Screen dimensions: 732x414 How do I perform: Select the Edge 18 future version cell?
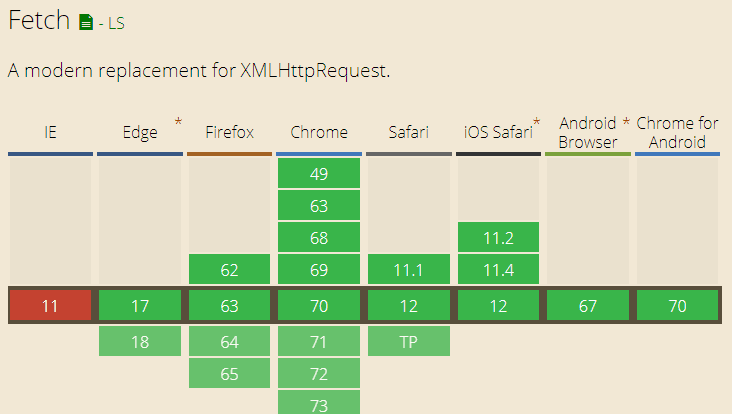click(x=140, y=341)
